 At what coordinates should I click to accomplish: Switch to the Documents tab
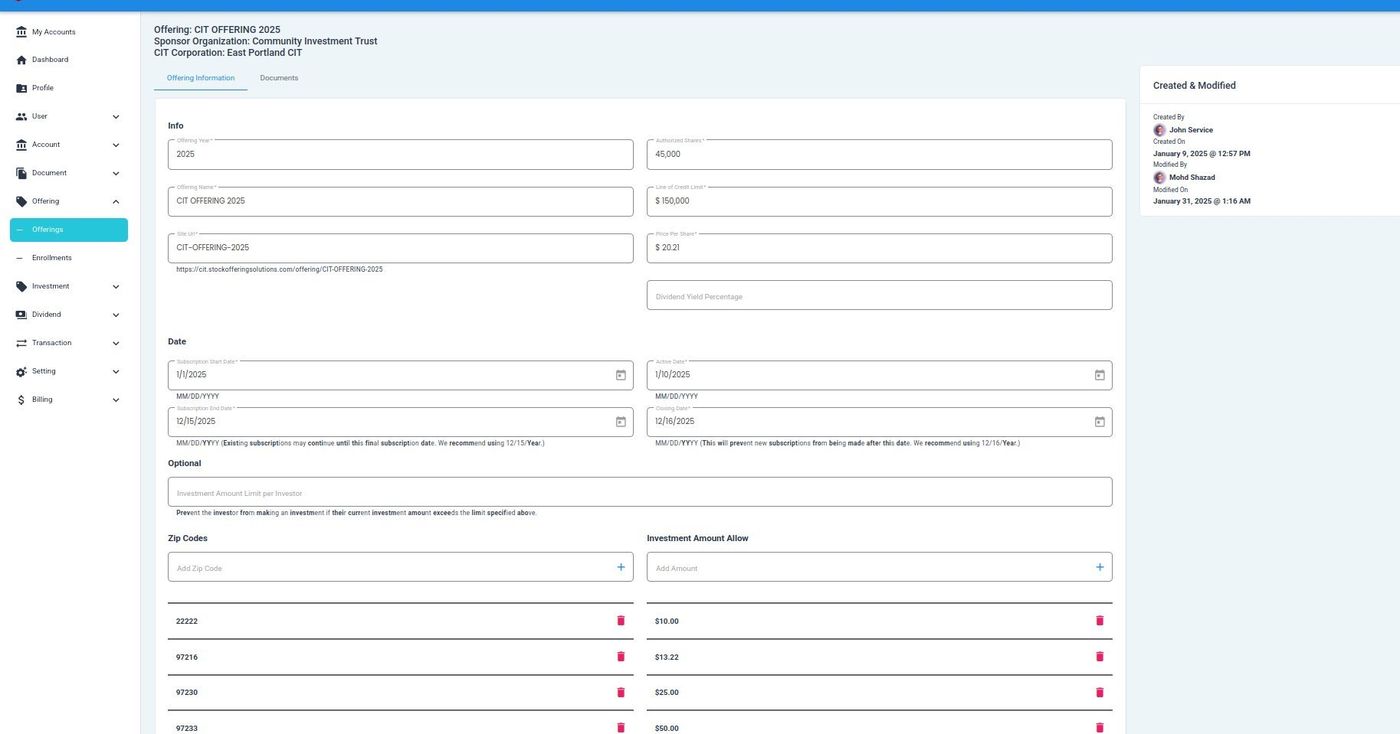point(279,78)
